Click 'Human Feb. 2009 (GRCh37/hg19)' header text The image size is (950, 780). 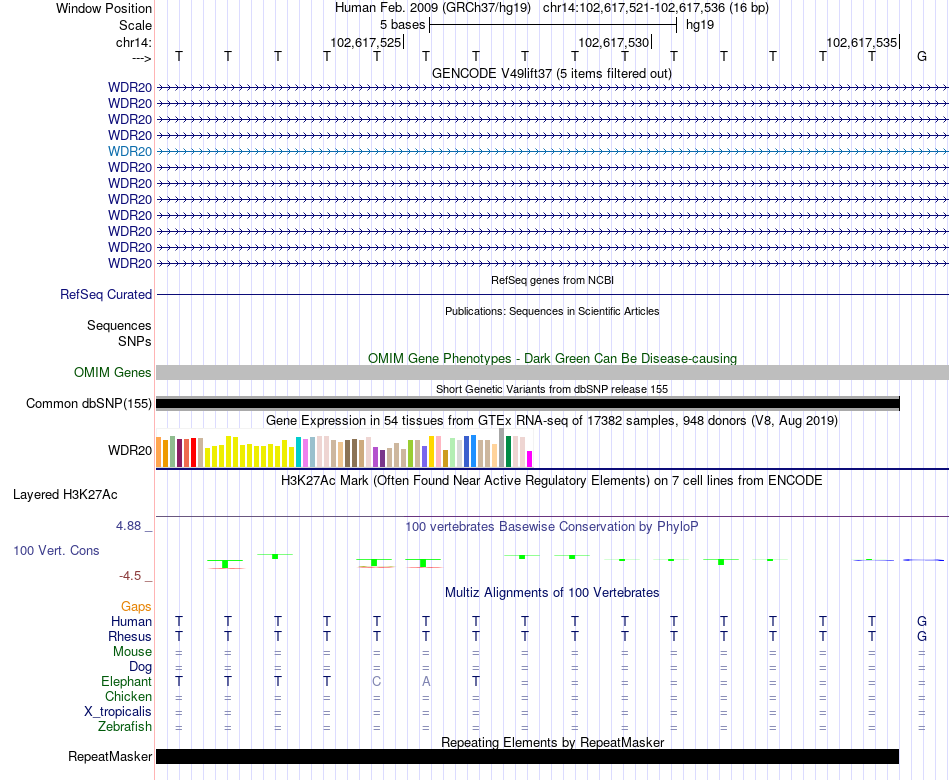pos(433,8)
